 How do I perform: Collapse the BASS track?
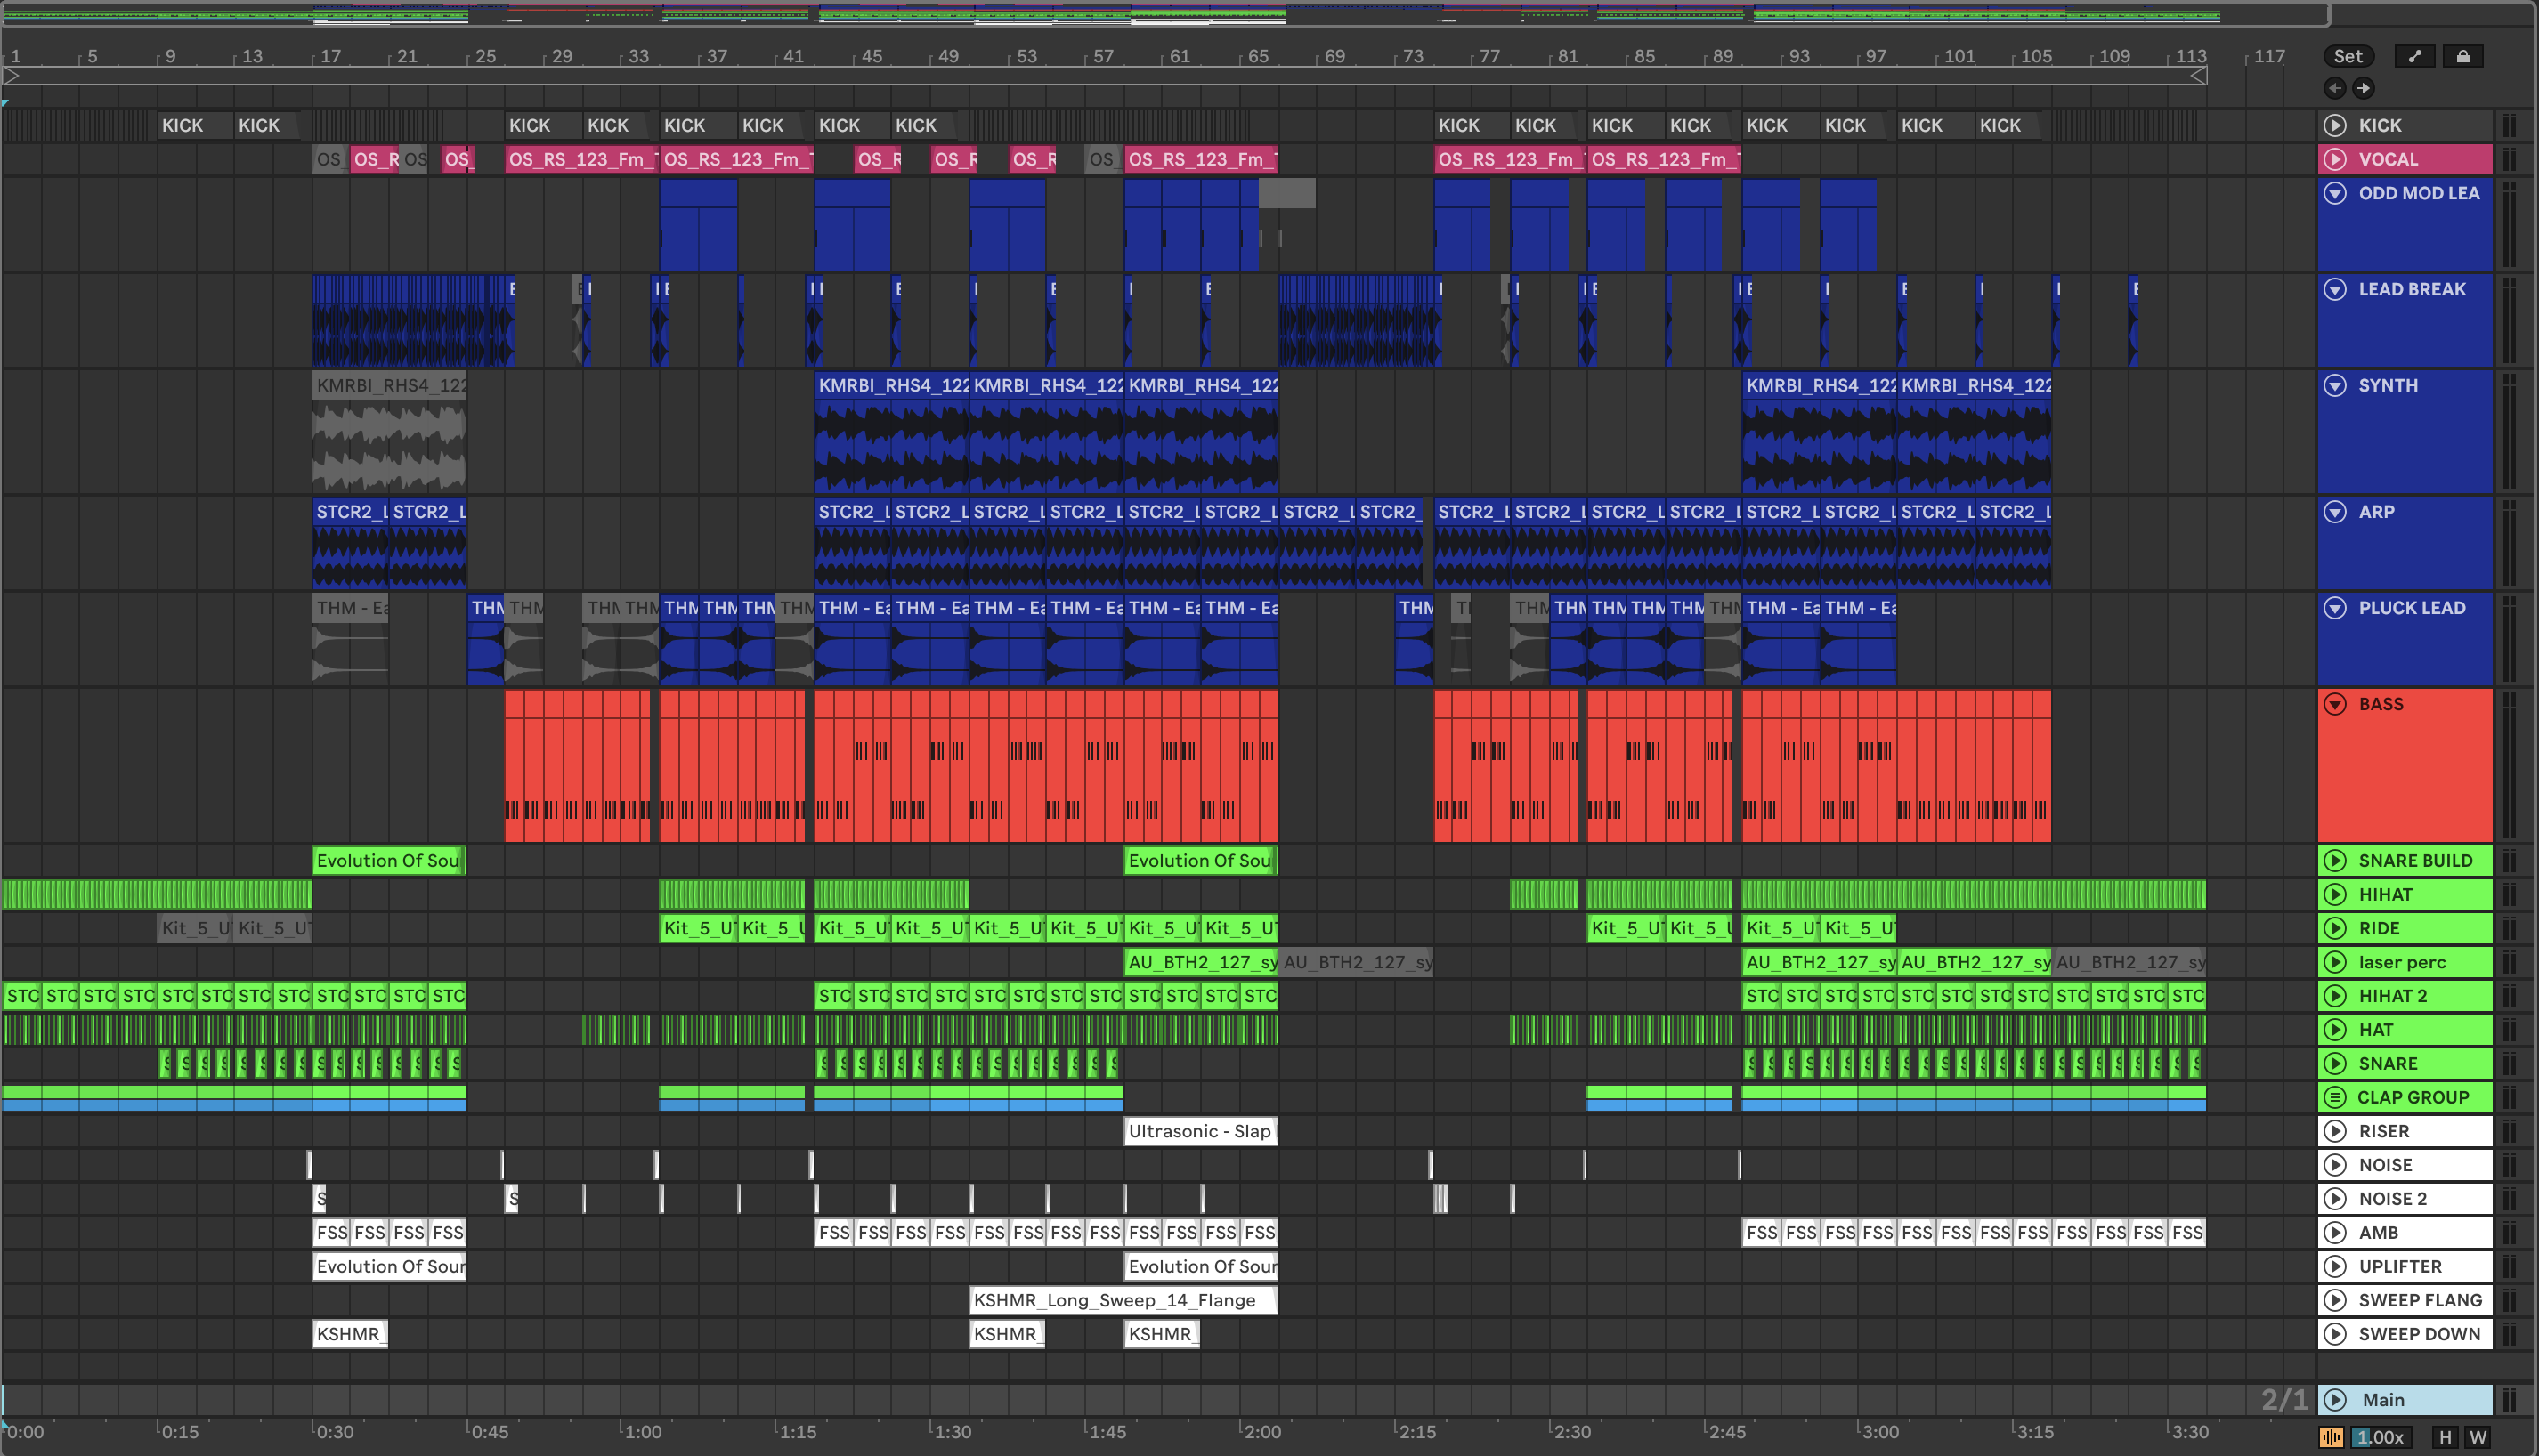(2335, 704)
